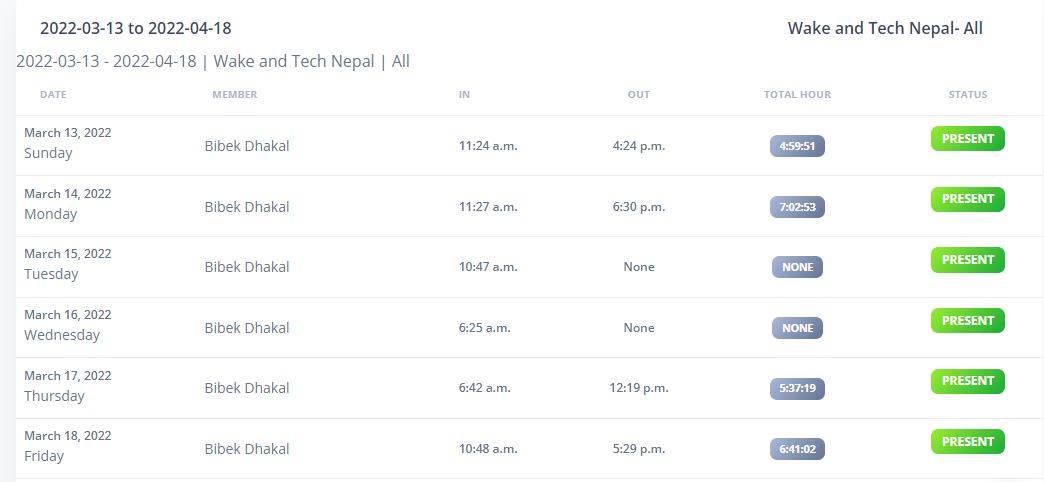The image size is (1044, 482).
Task: Select the 6:41:02 total hour badge
Action: (x=797, y=449)
